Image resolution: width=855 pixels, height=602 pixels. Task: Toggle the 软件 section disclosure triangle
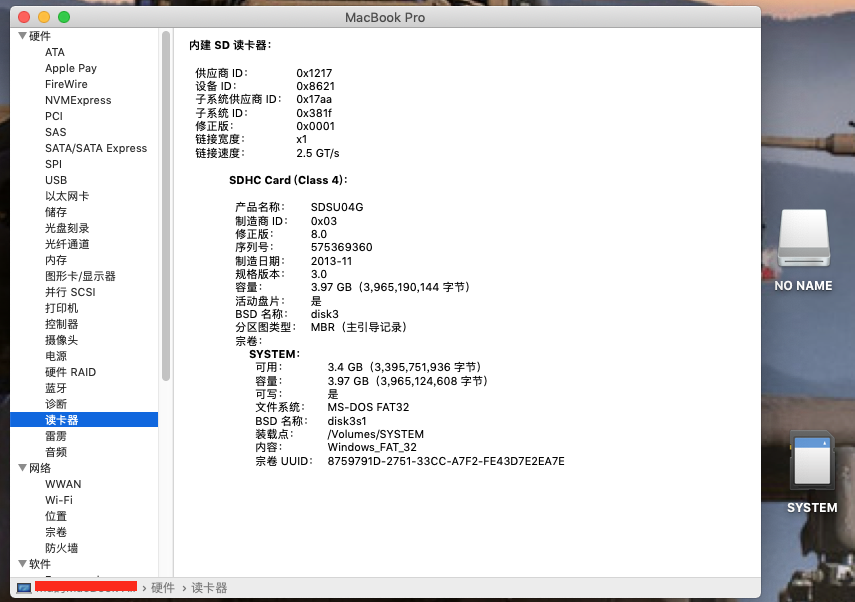(20, 564)
